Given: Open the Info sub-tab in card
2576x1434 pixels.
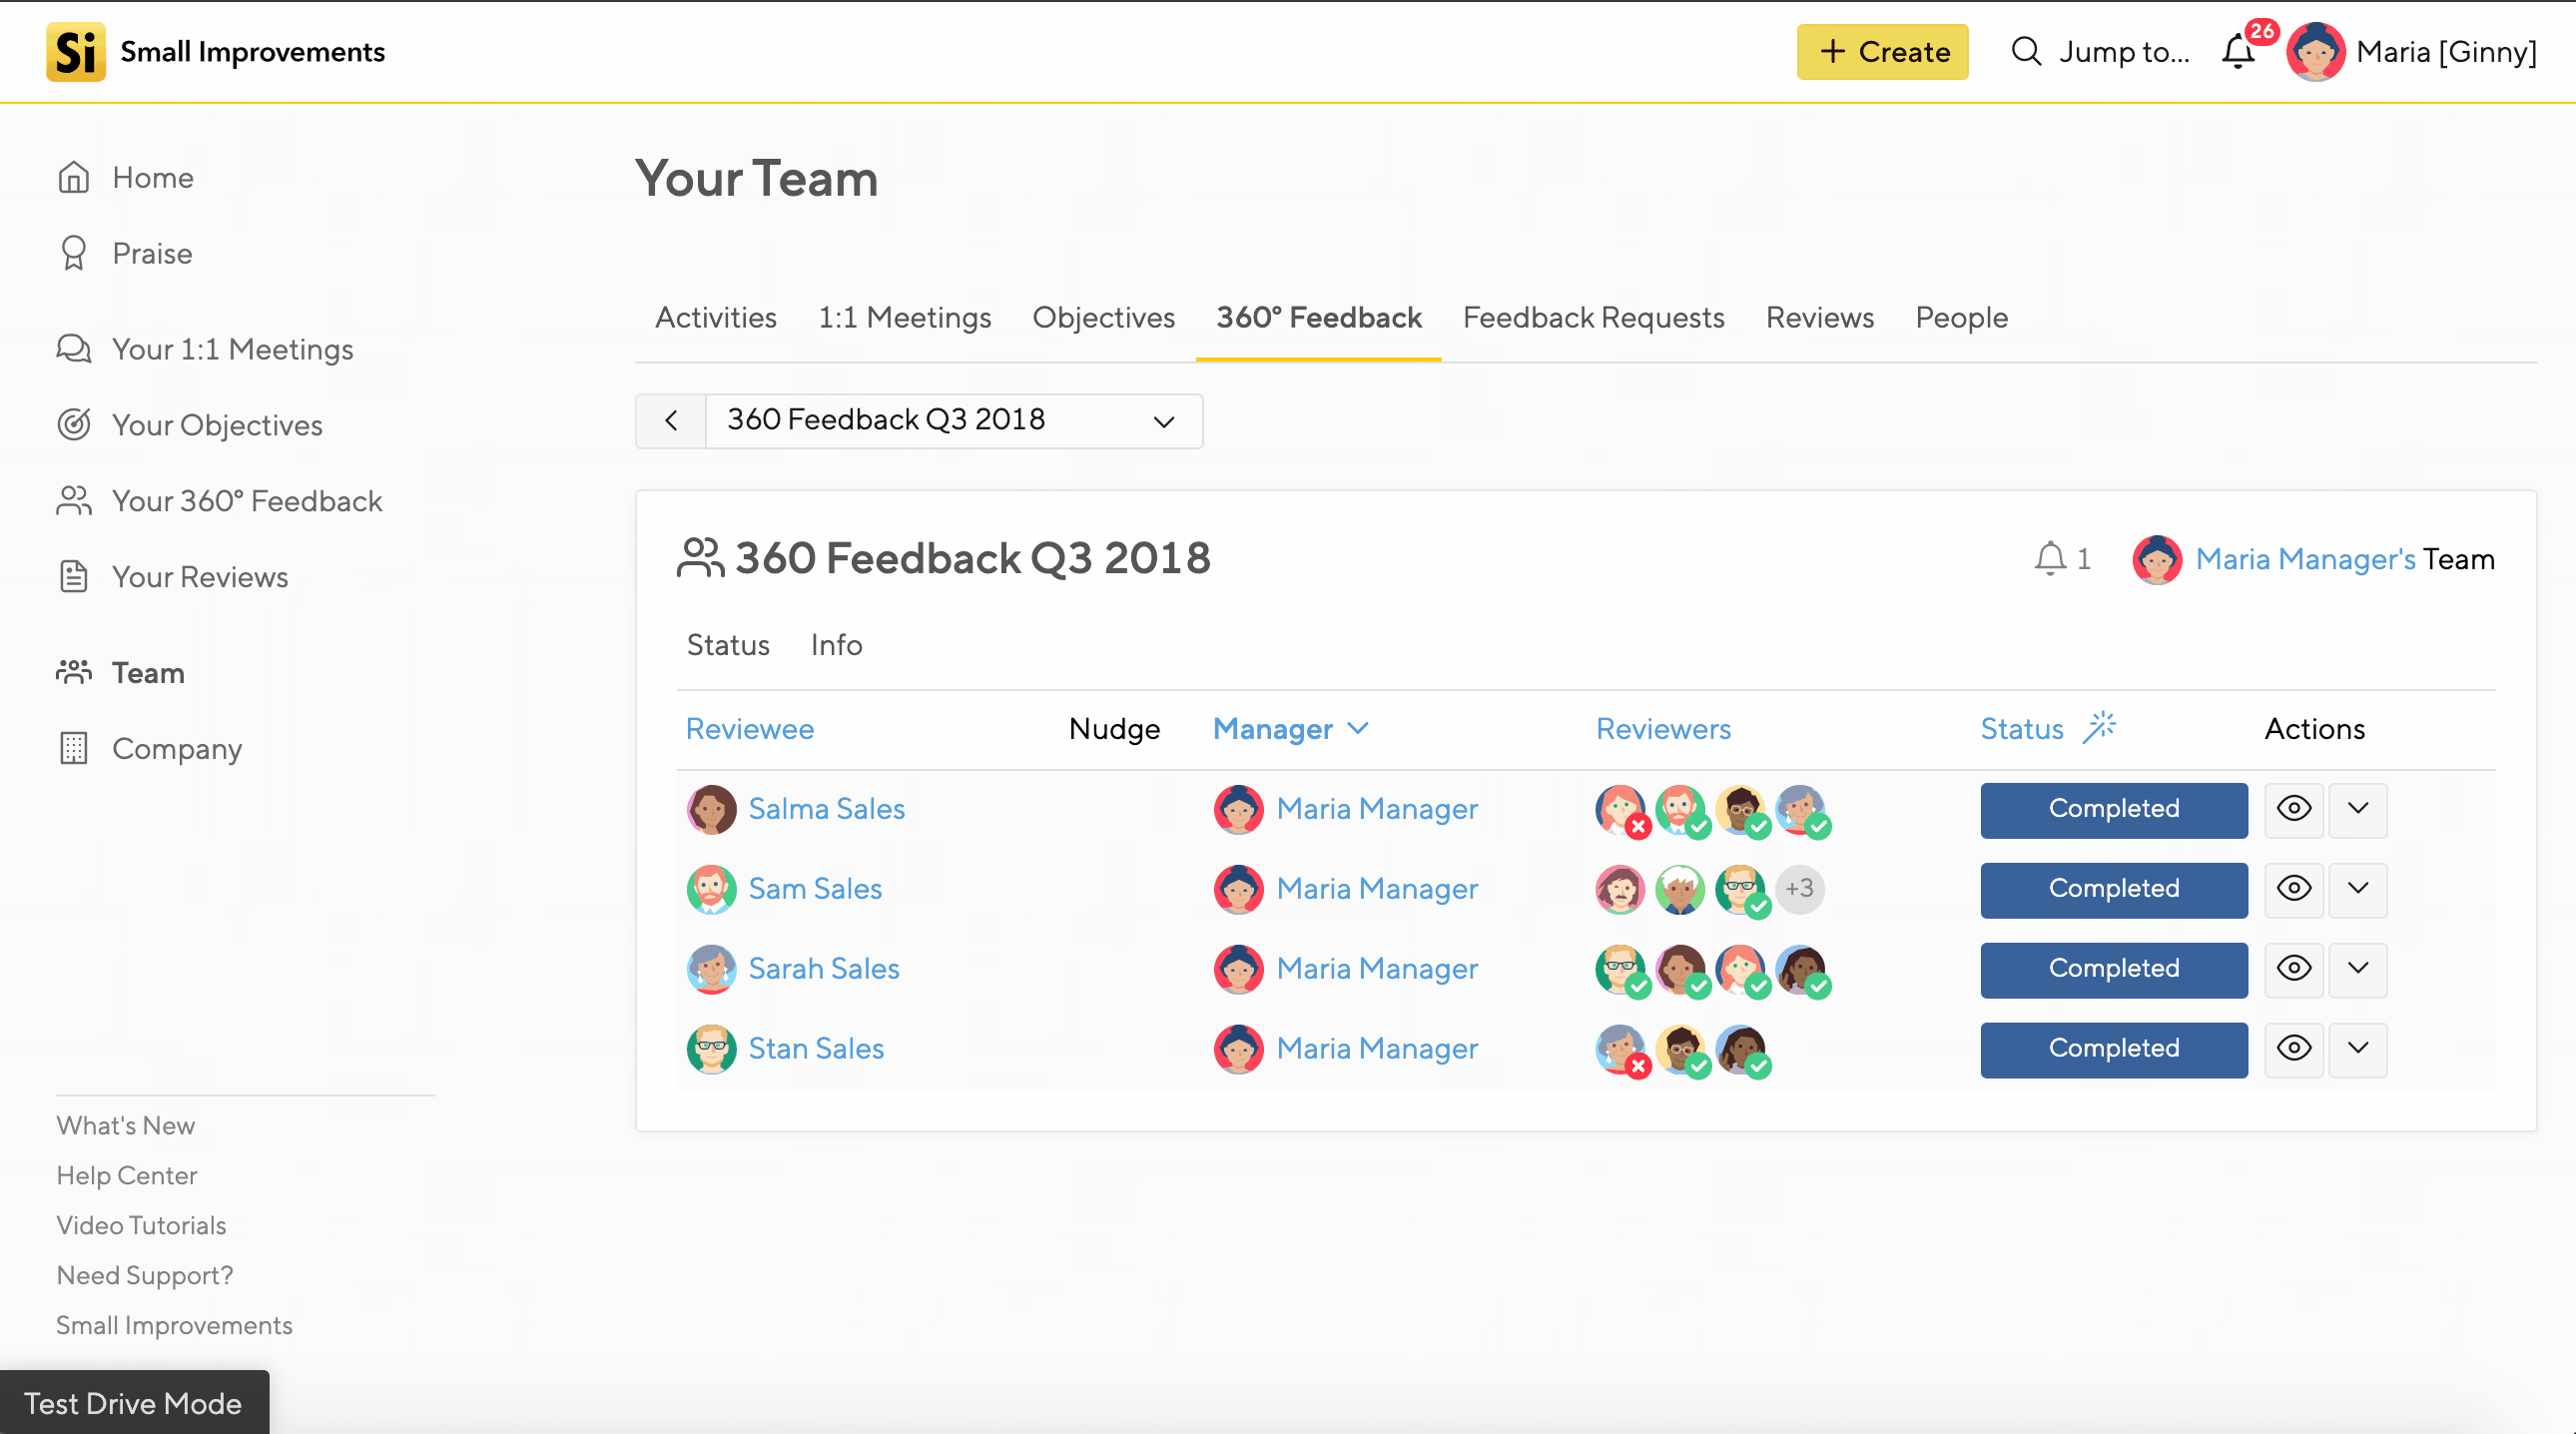Looking at the screenshot, I should point(837,645).
